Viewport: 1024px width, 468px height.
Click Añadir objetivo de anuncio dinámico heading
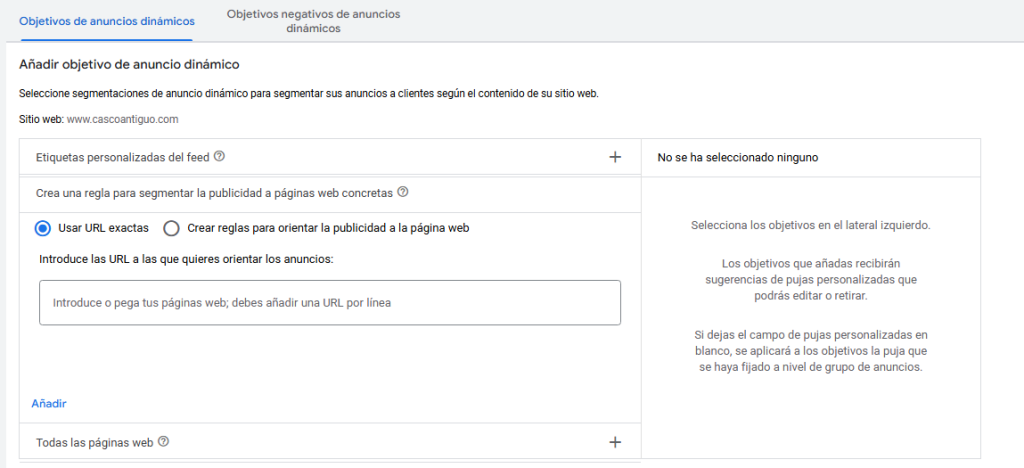click(129, 65)
